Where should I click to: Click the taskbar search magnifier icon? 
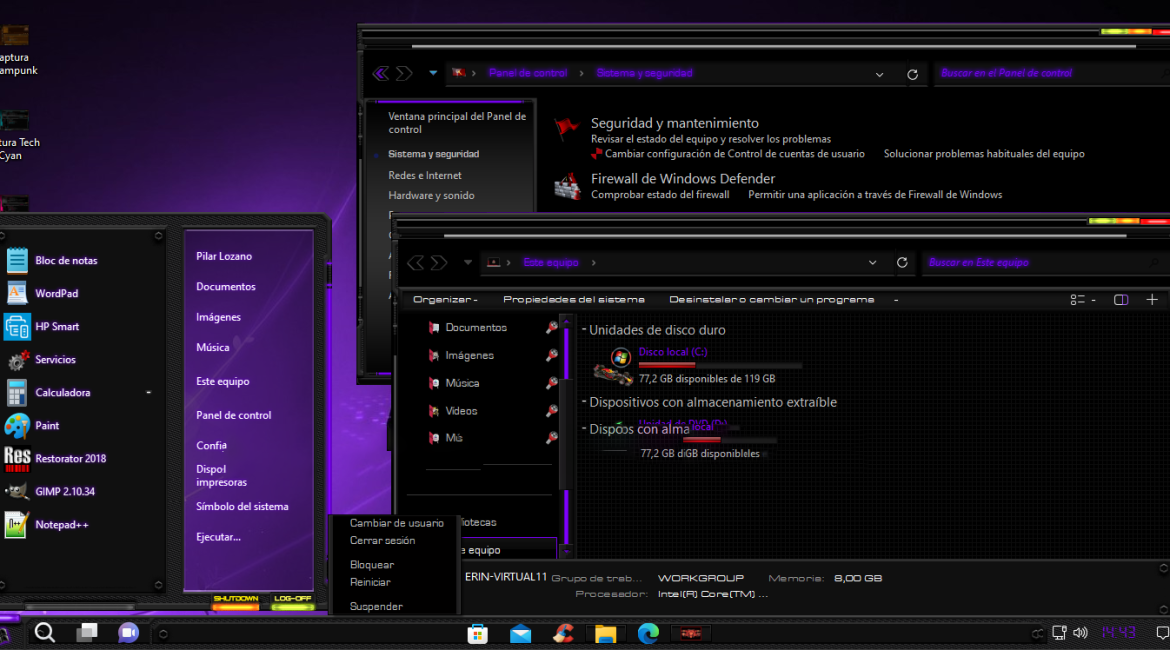pyautogui.click(x=45, y=632)
